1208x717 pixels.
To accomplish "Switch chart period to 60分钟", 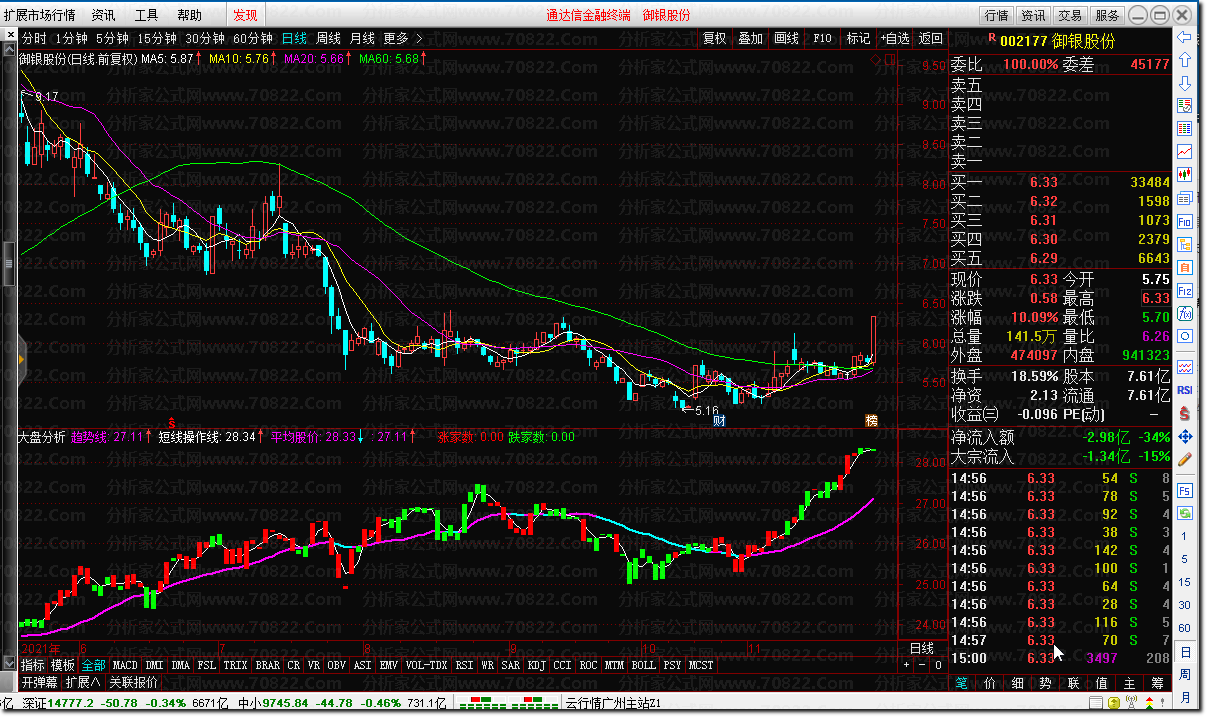I will click(x=253, y=38).
